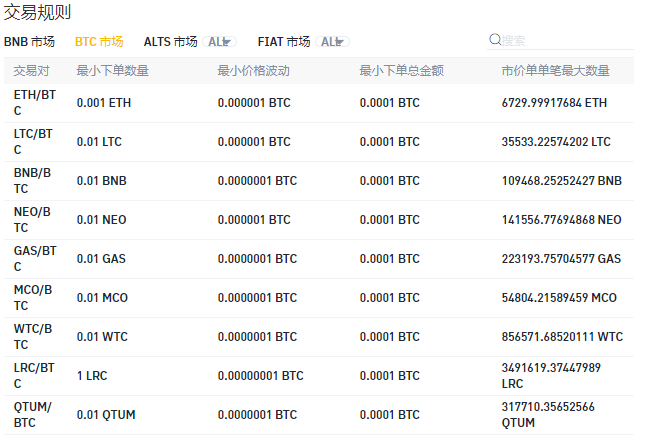
Task: Click the search magnifier icon
Action: (x=495, y=40)
